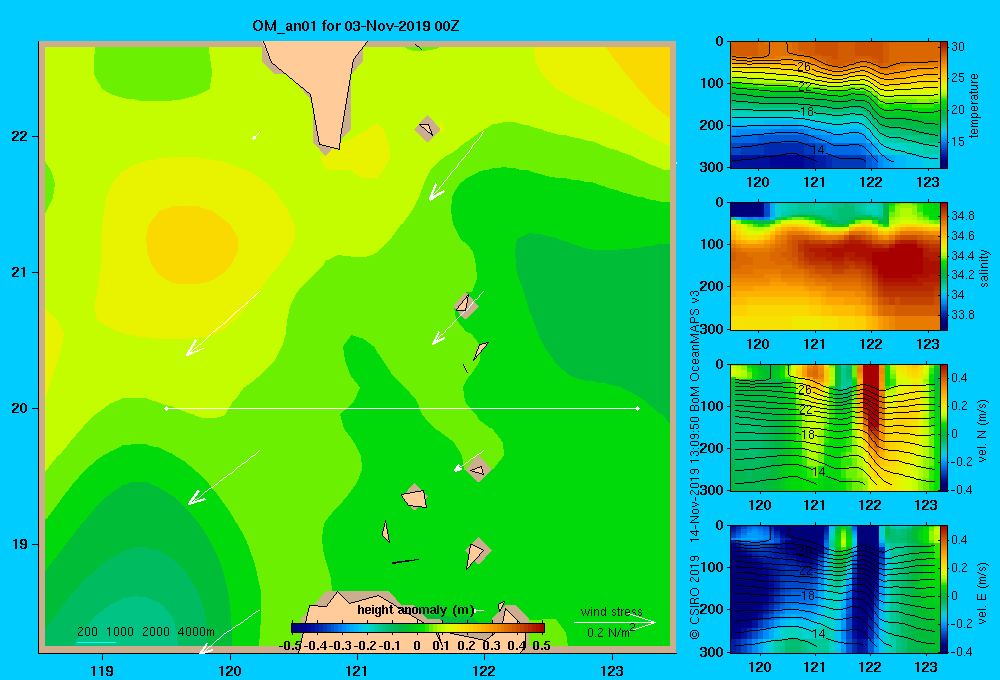Click the cyan depth contour sample line

pyautogui.click(x=96, y=642)
